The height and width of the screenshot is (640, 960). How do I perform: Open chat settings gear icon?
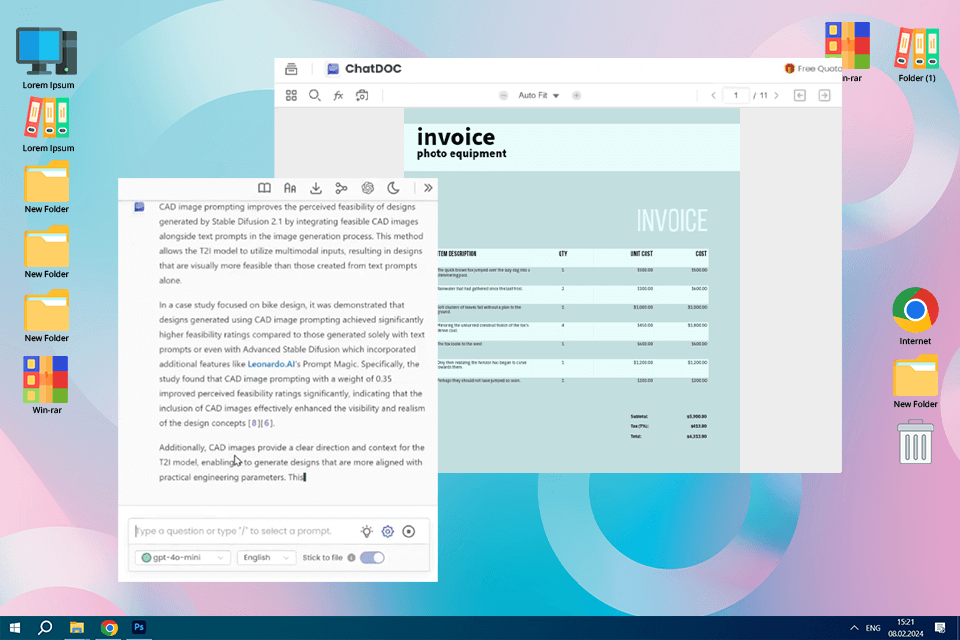click(388, 532)
